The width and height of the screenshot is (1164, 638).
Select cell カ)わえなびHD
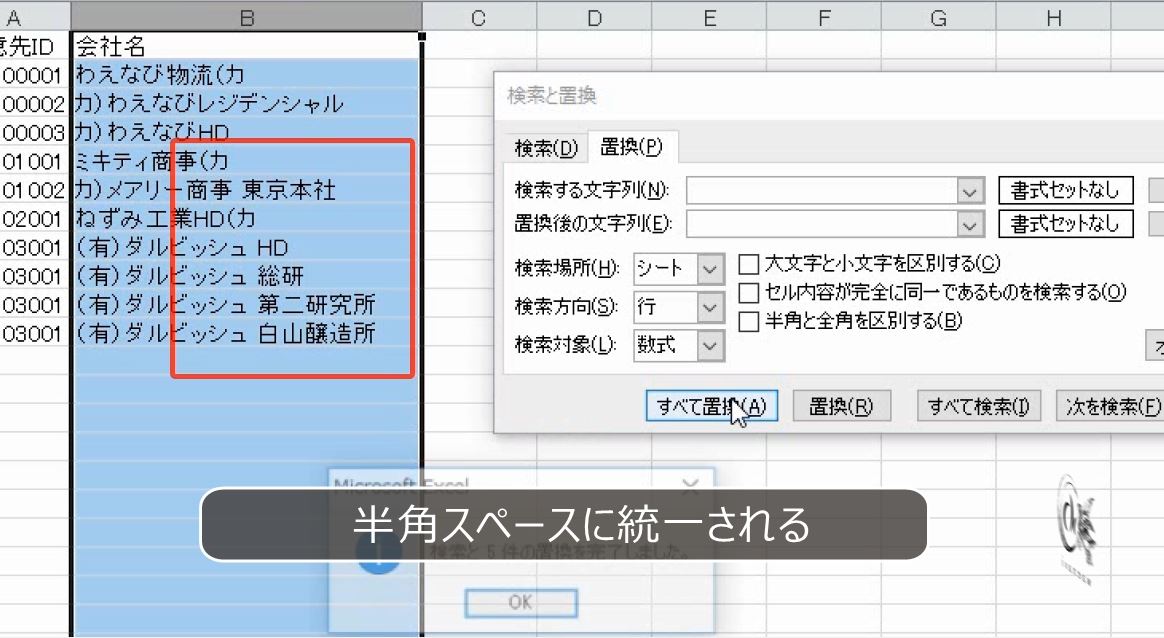pyautogui.click(x=246, y=132)
